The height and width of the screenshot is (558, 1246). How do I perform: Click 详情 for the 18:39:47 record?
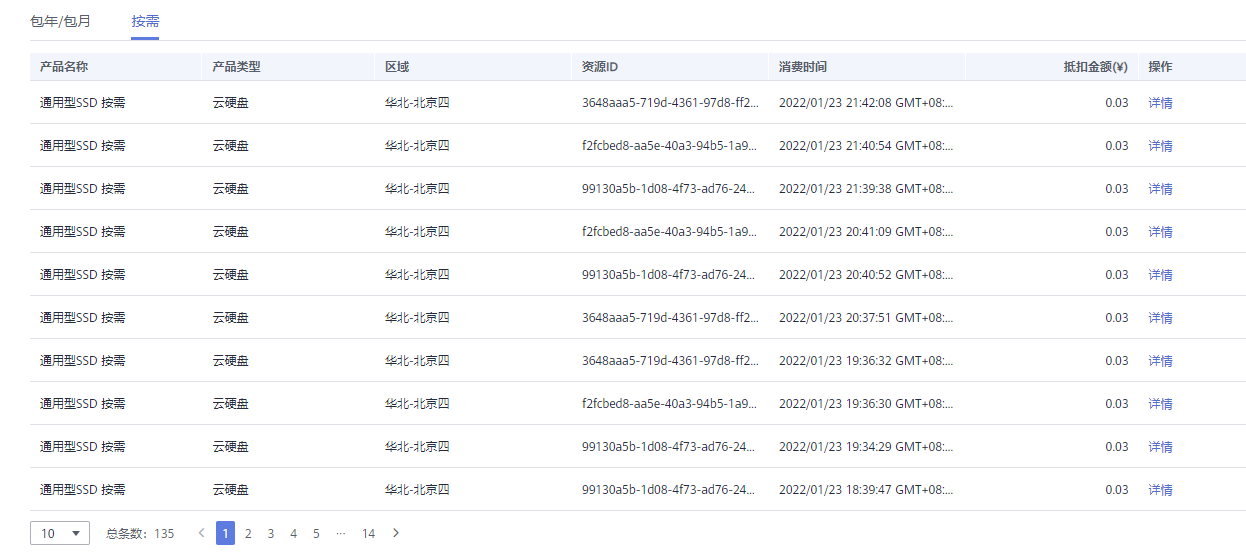(x=1160, y=490)
